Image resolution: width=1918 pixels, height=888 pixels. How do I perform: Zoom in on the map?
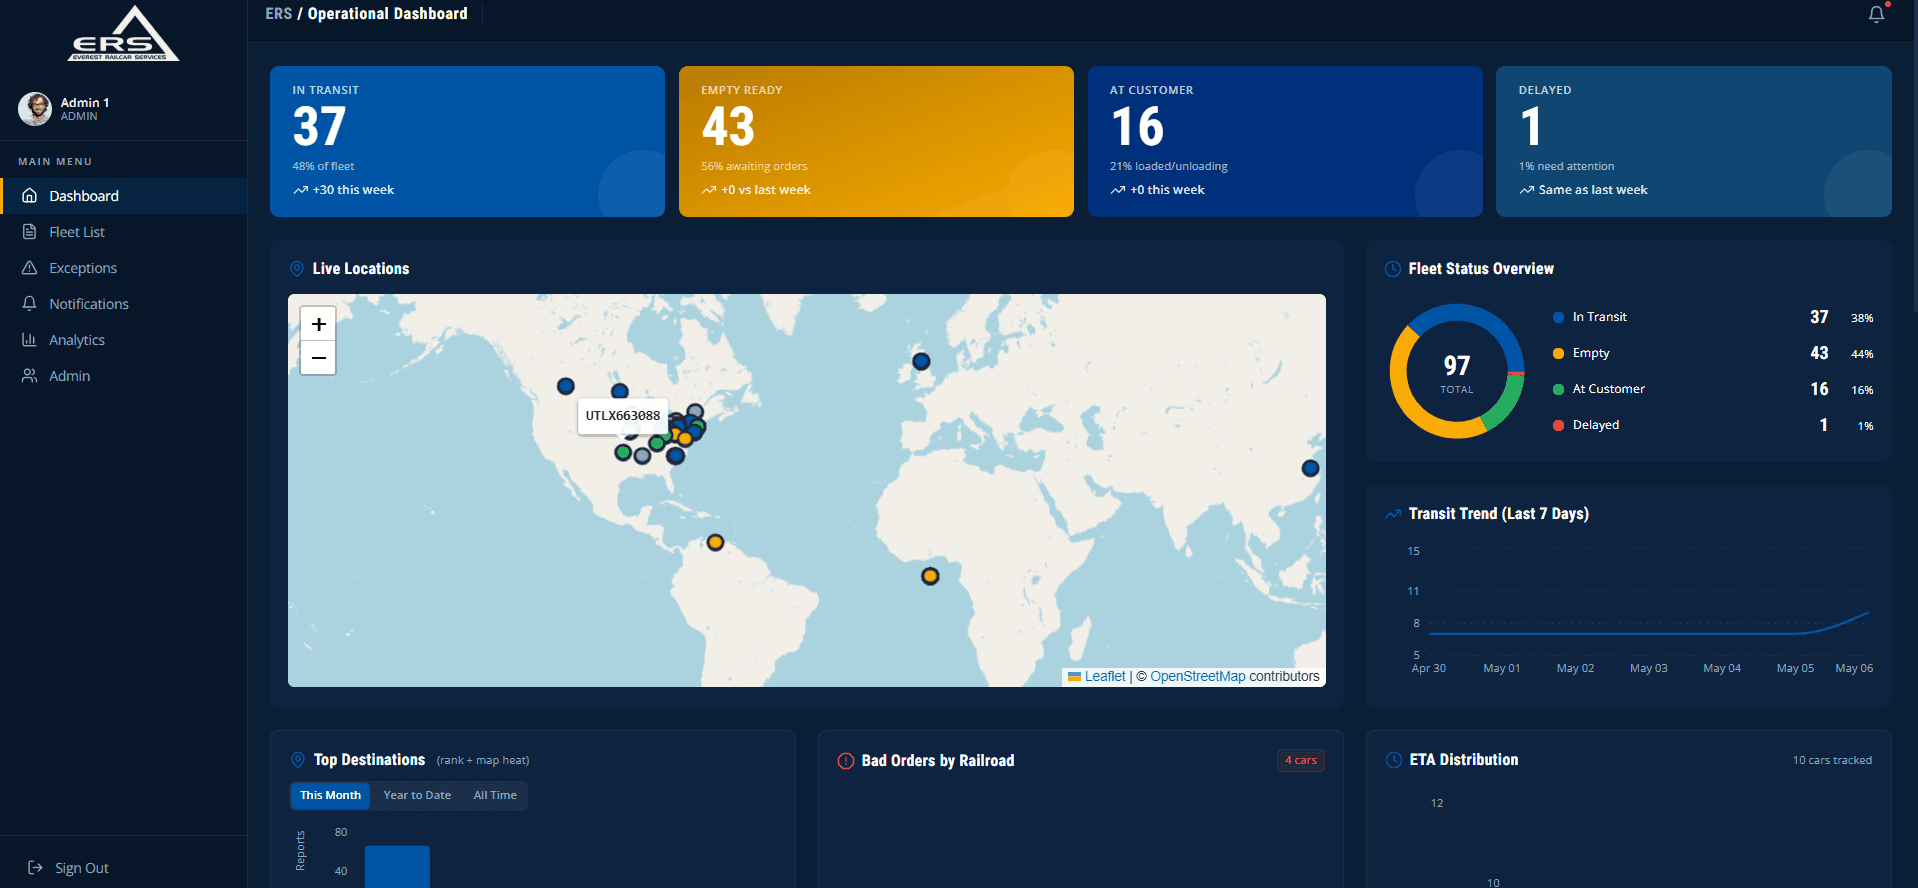pos(318,324)
